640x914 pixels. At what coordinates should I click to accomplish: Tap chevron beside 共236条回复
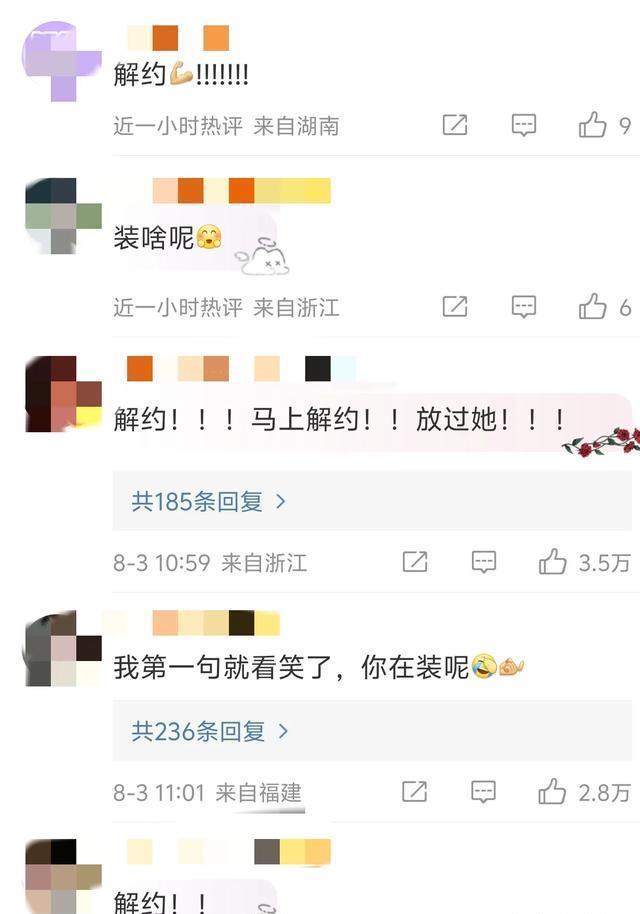(x=283, y=731)
